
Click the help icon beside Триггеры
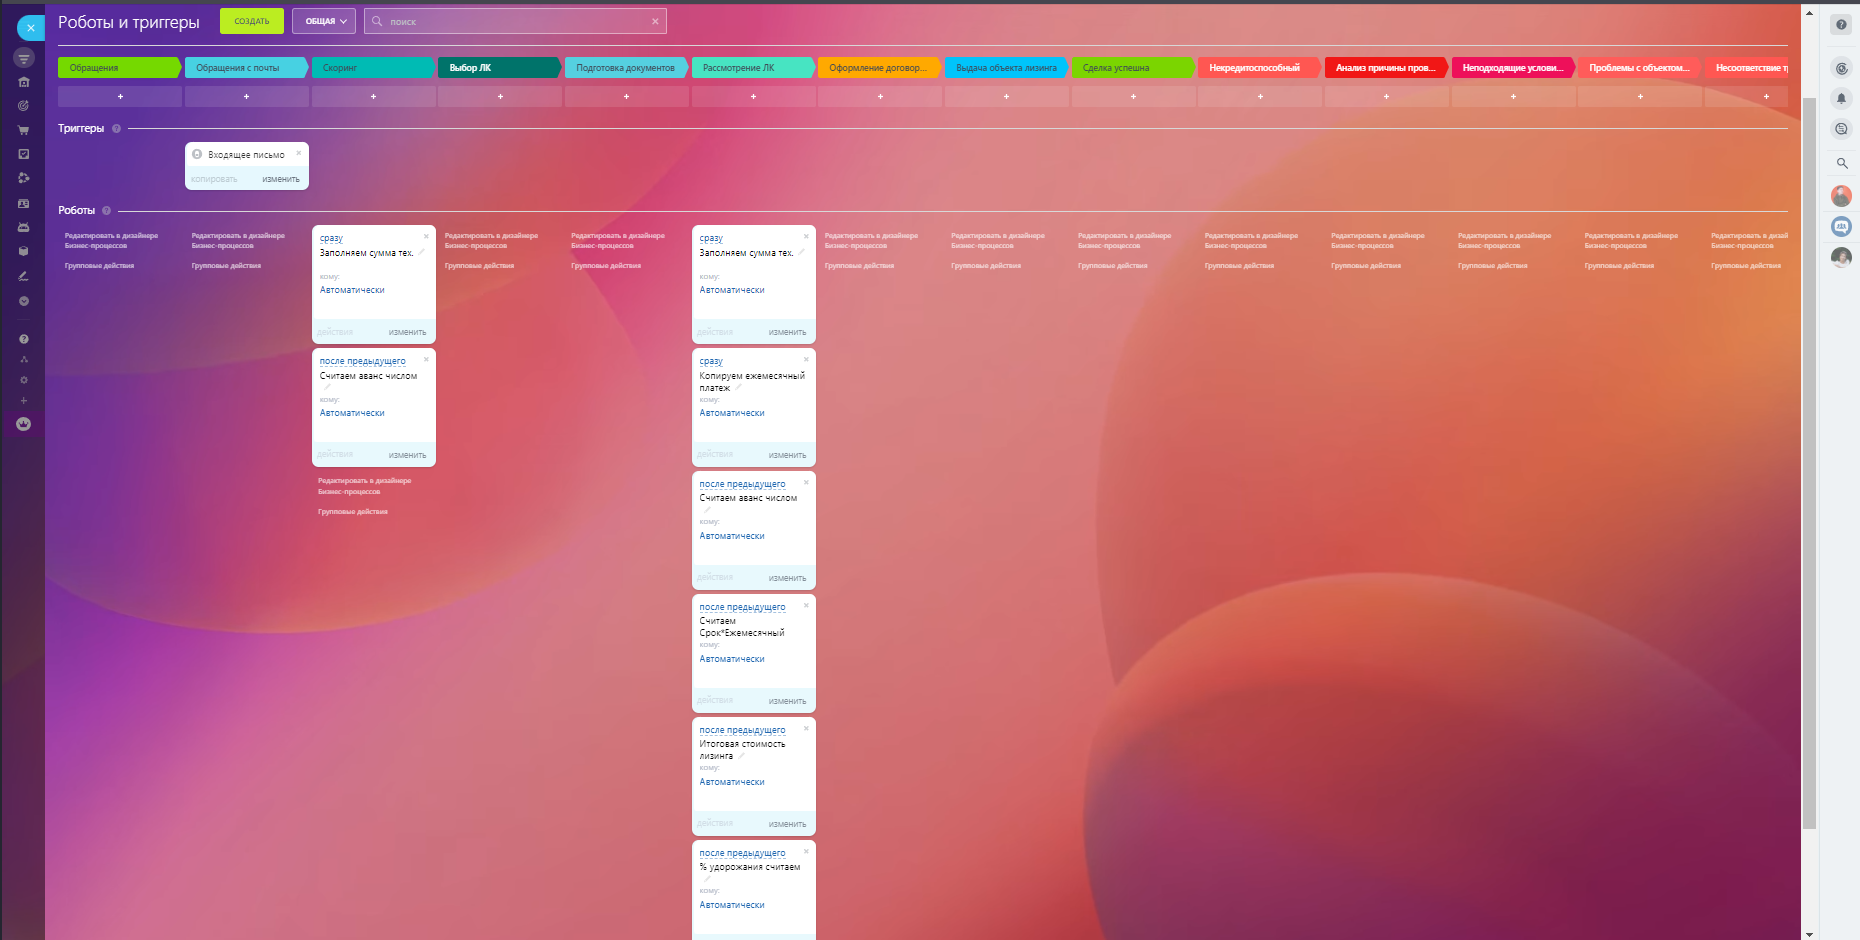(116, 128)
